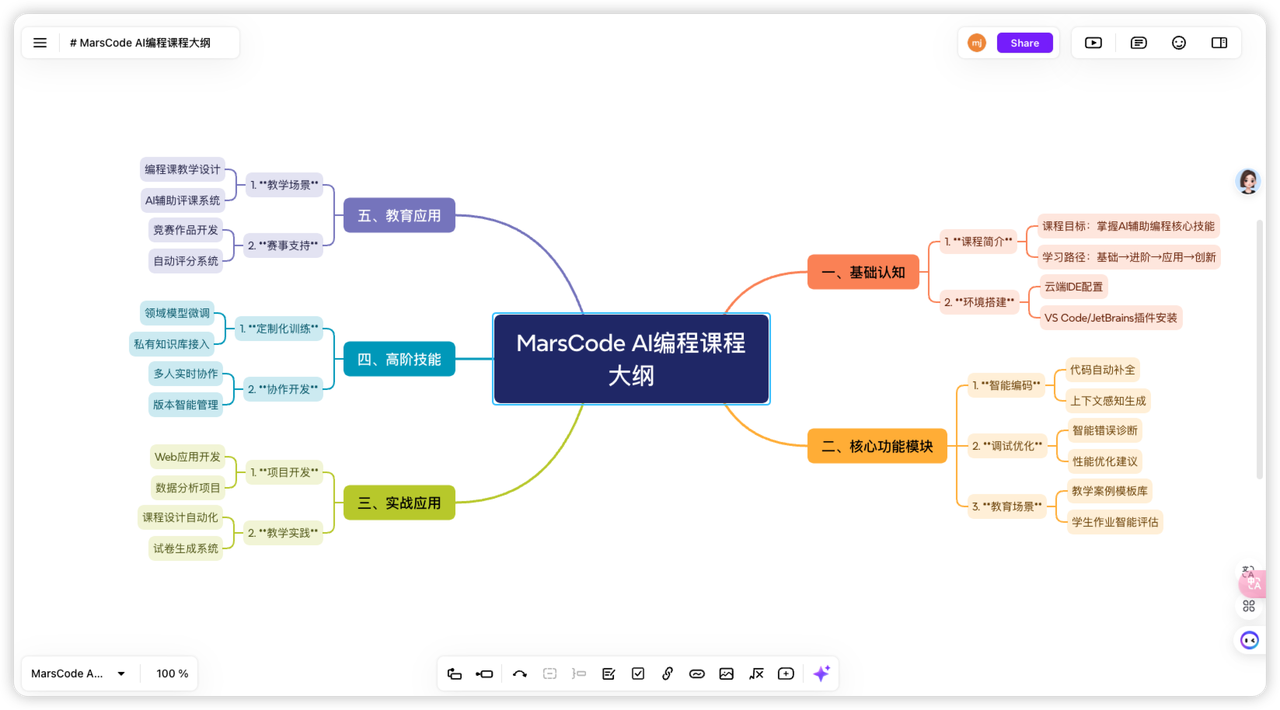Insert a math formula equation
1280x710 pixels.
click(756, 674)
